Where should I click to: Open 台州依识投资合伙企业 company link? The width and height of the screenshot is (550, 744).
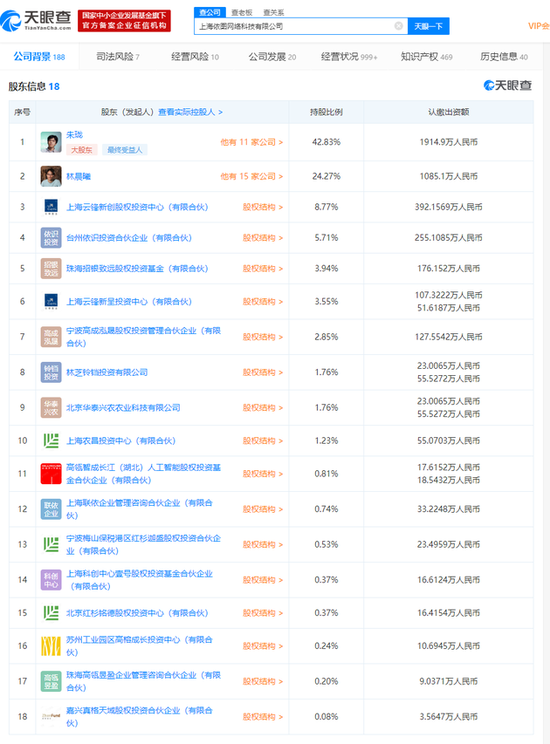point(129,238)
